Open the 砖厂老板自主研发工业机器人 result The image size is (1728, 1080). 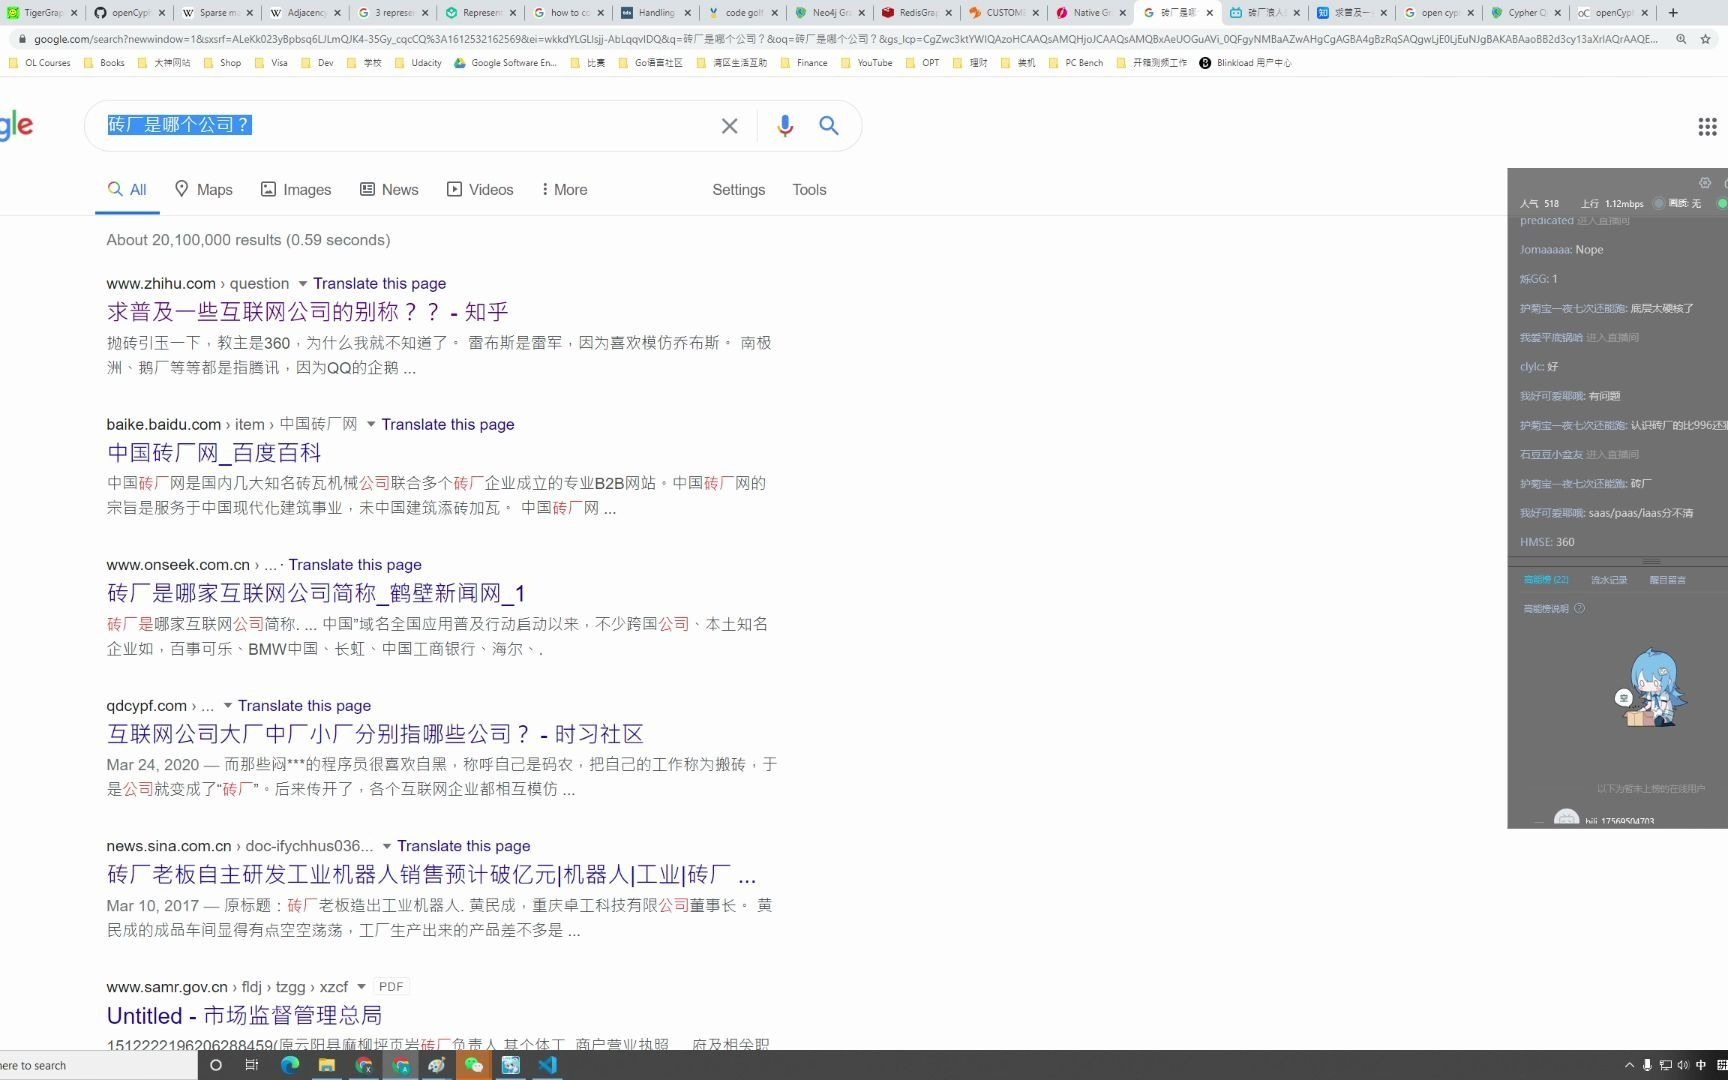[431, 875]
